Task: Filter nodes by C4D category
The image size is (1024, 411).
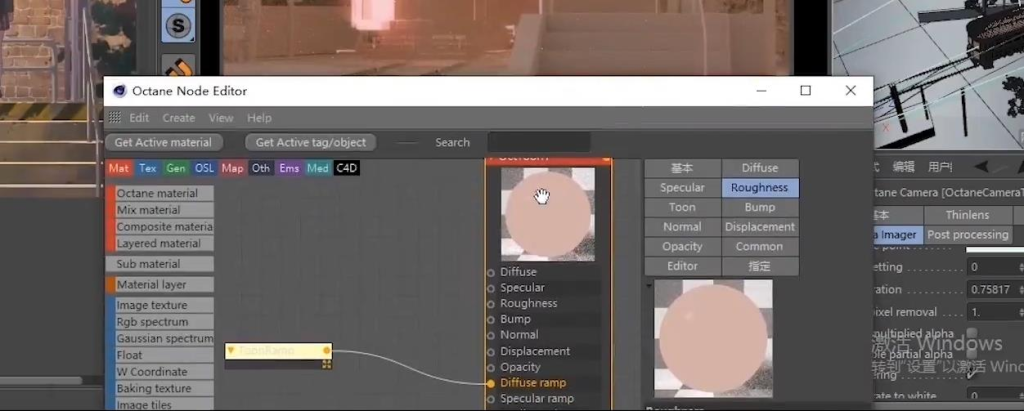Action: (346, 168)
